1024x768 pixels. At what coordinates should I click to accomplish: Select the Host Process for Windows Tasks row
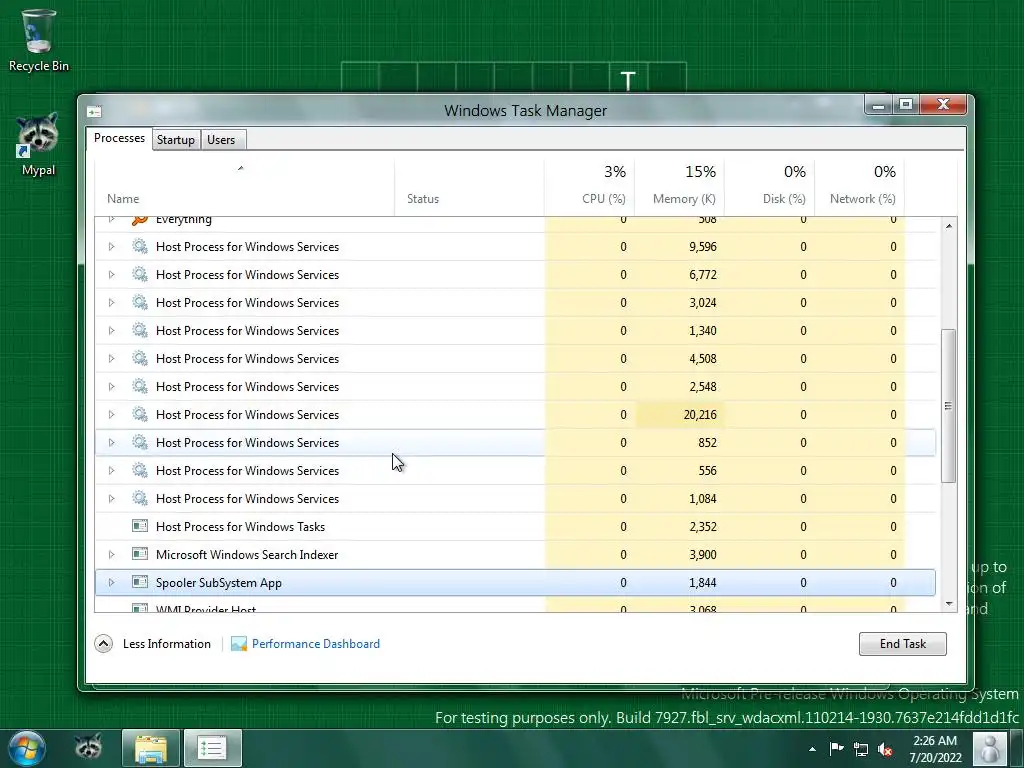pos(515,527)
